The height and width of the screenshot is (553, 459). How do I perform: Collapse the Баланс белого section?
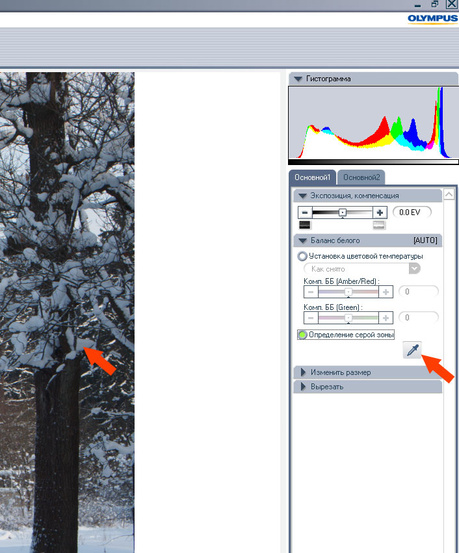point(302,241)
